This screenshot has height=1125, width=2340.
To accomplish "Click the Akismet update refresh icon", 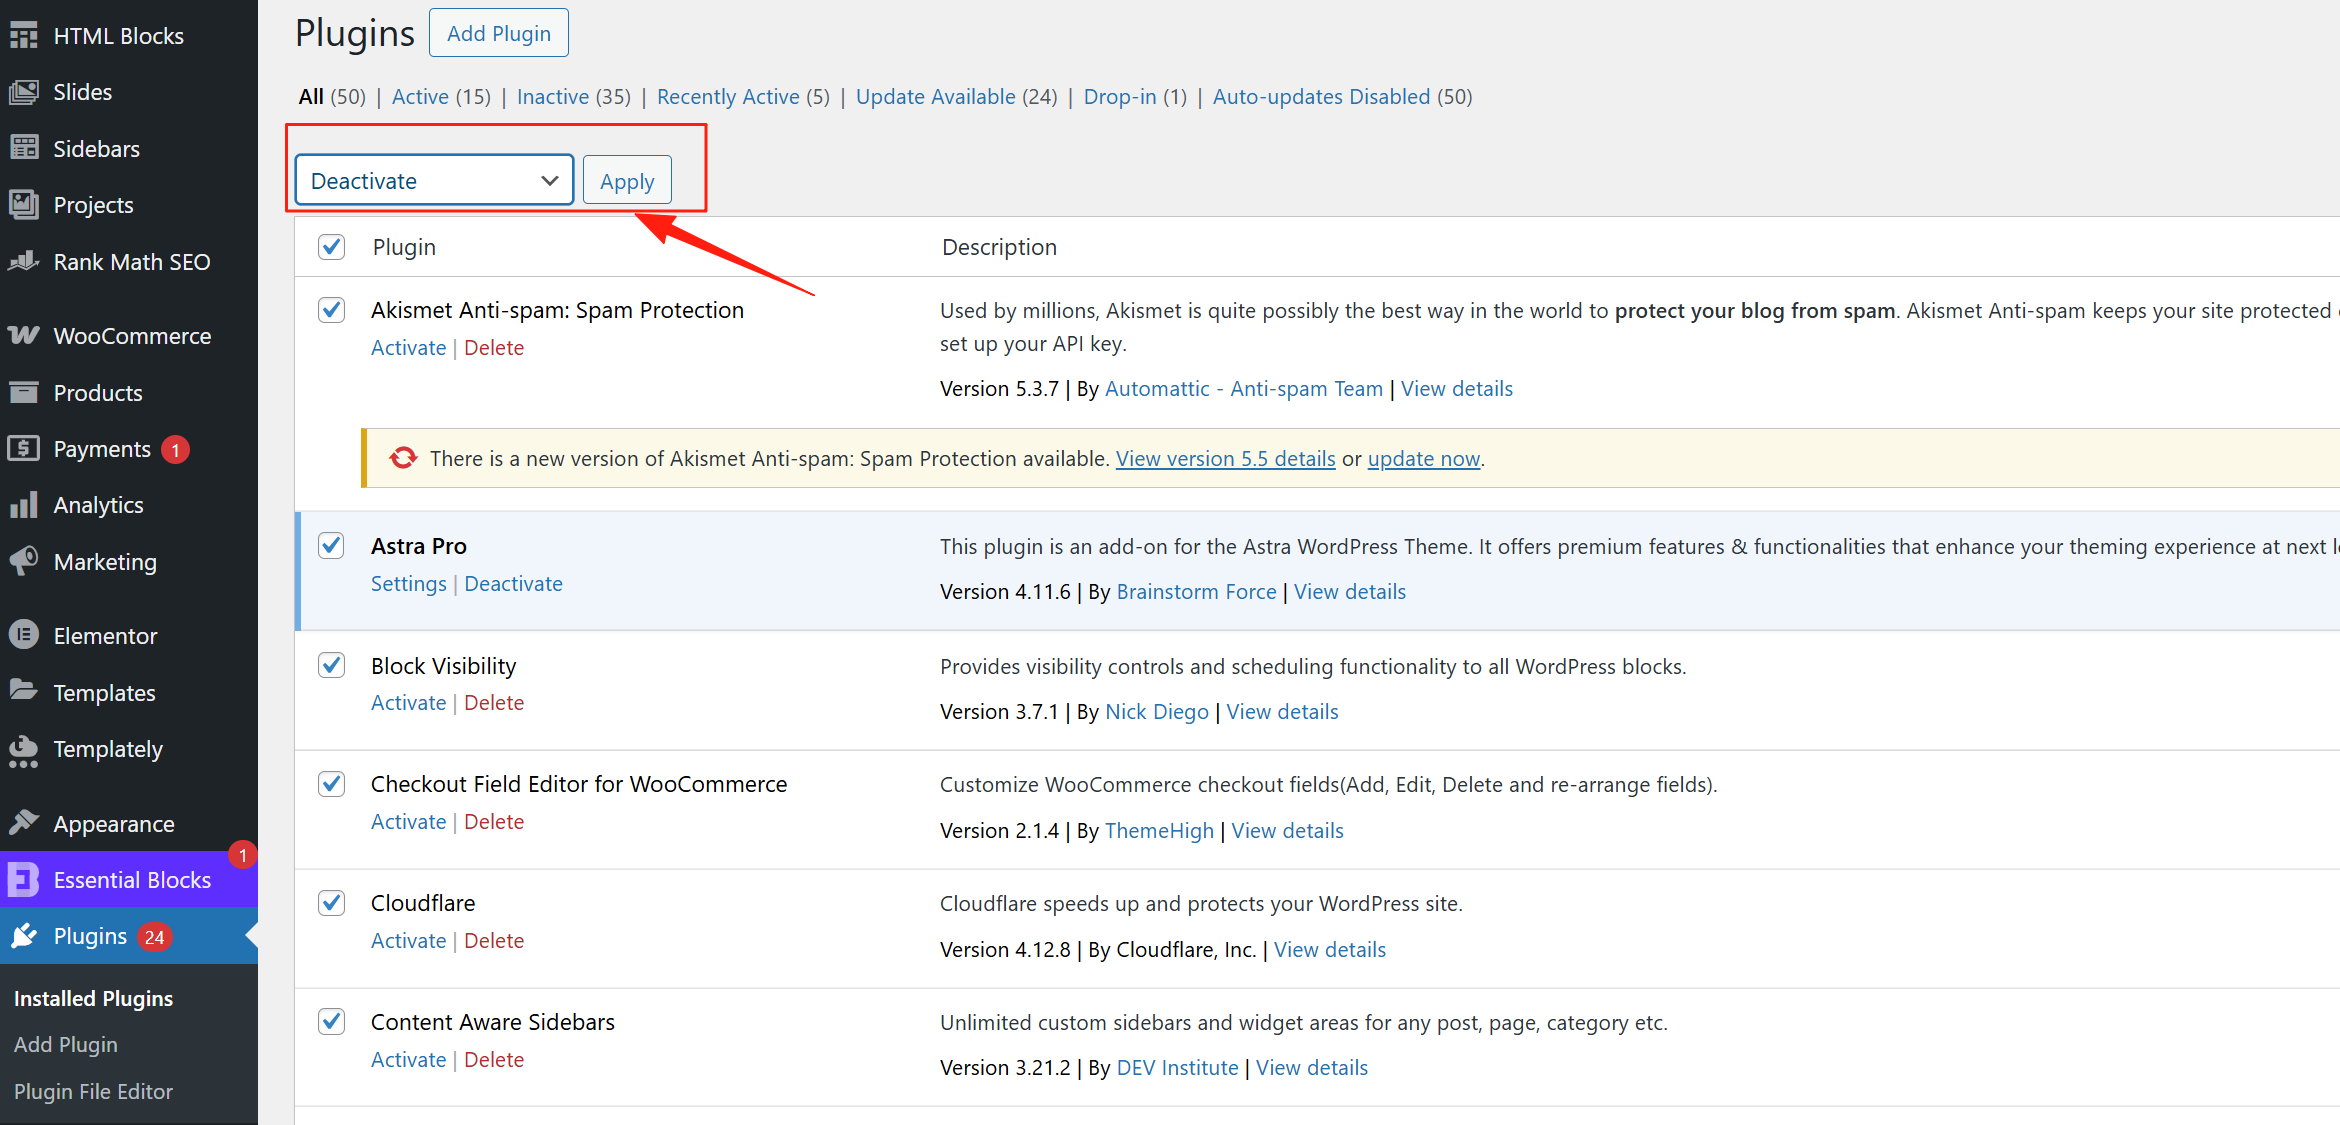I will point(403,458).
